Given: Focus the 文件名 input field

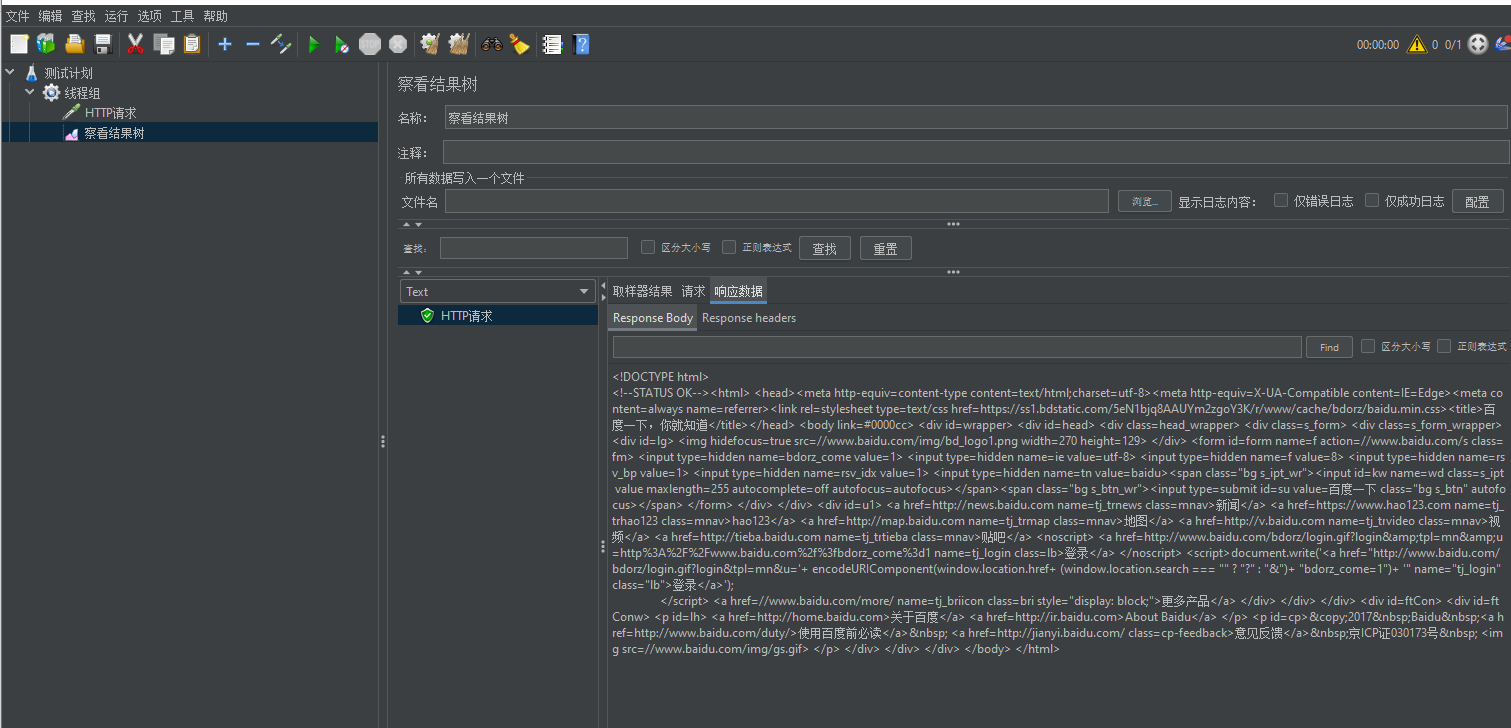Looking at the screenshot, I should (x=778, y=201).
